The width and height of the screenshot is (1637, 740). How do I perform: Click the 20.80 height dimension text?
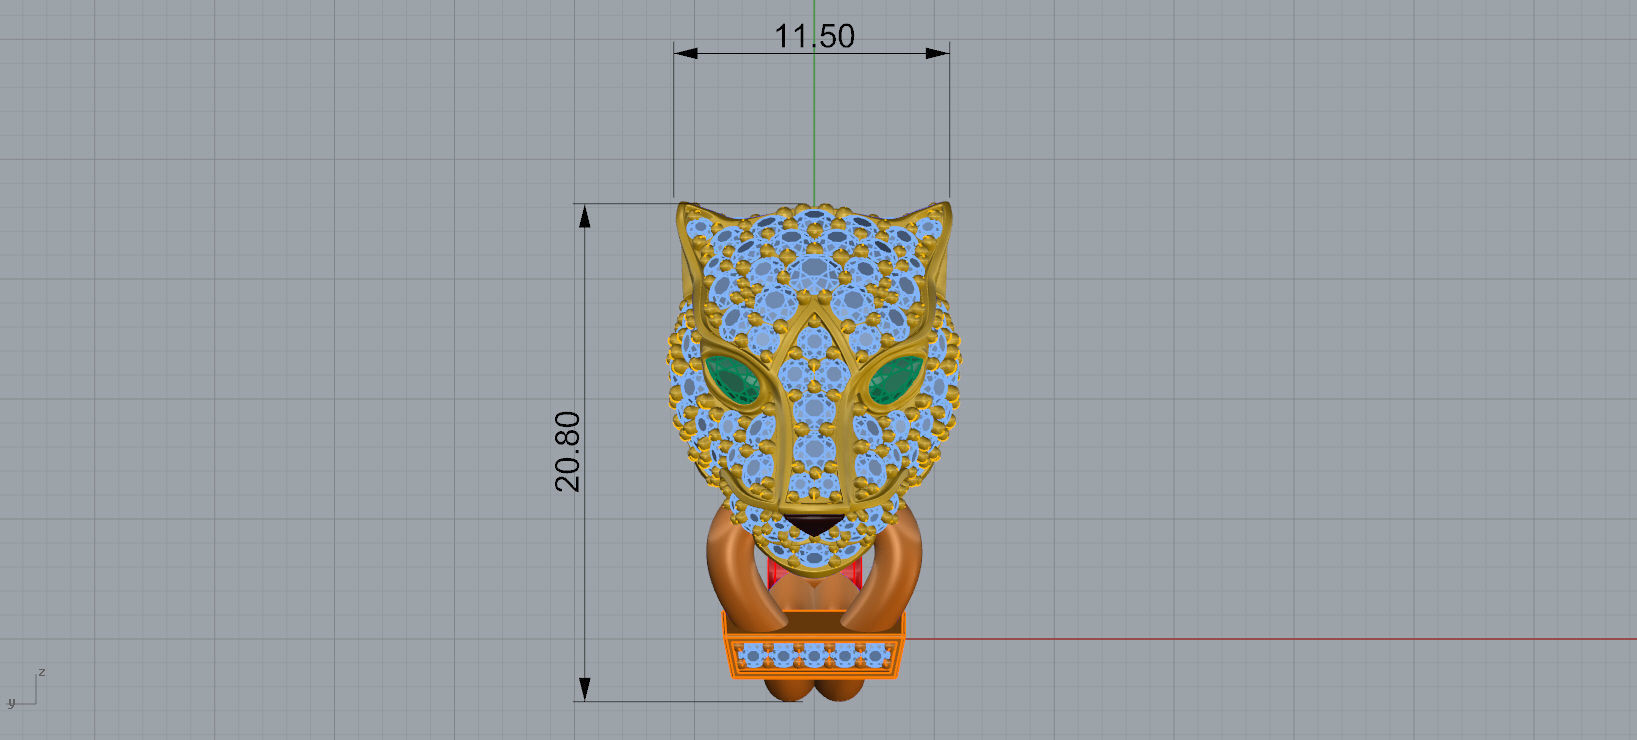click(x=567, y=451)
